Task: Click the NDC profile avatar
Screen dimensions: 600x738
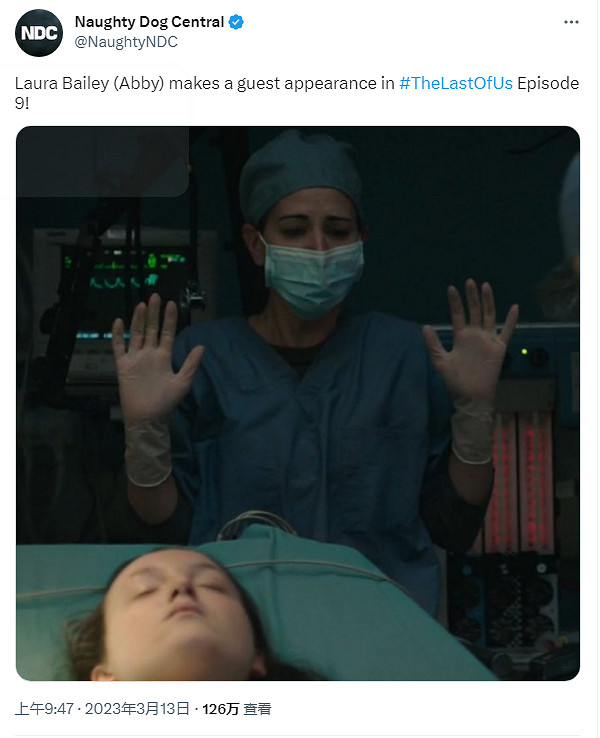Action: (x=39, y=33)
